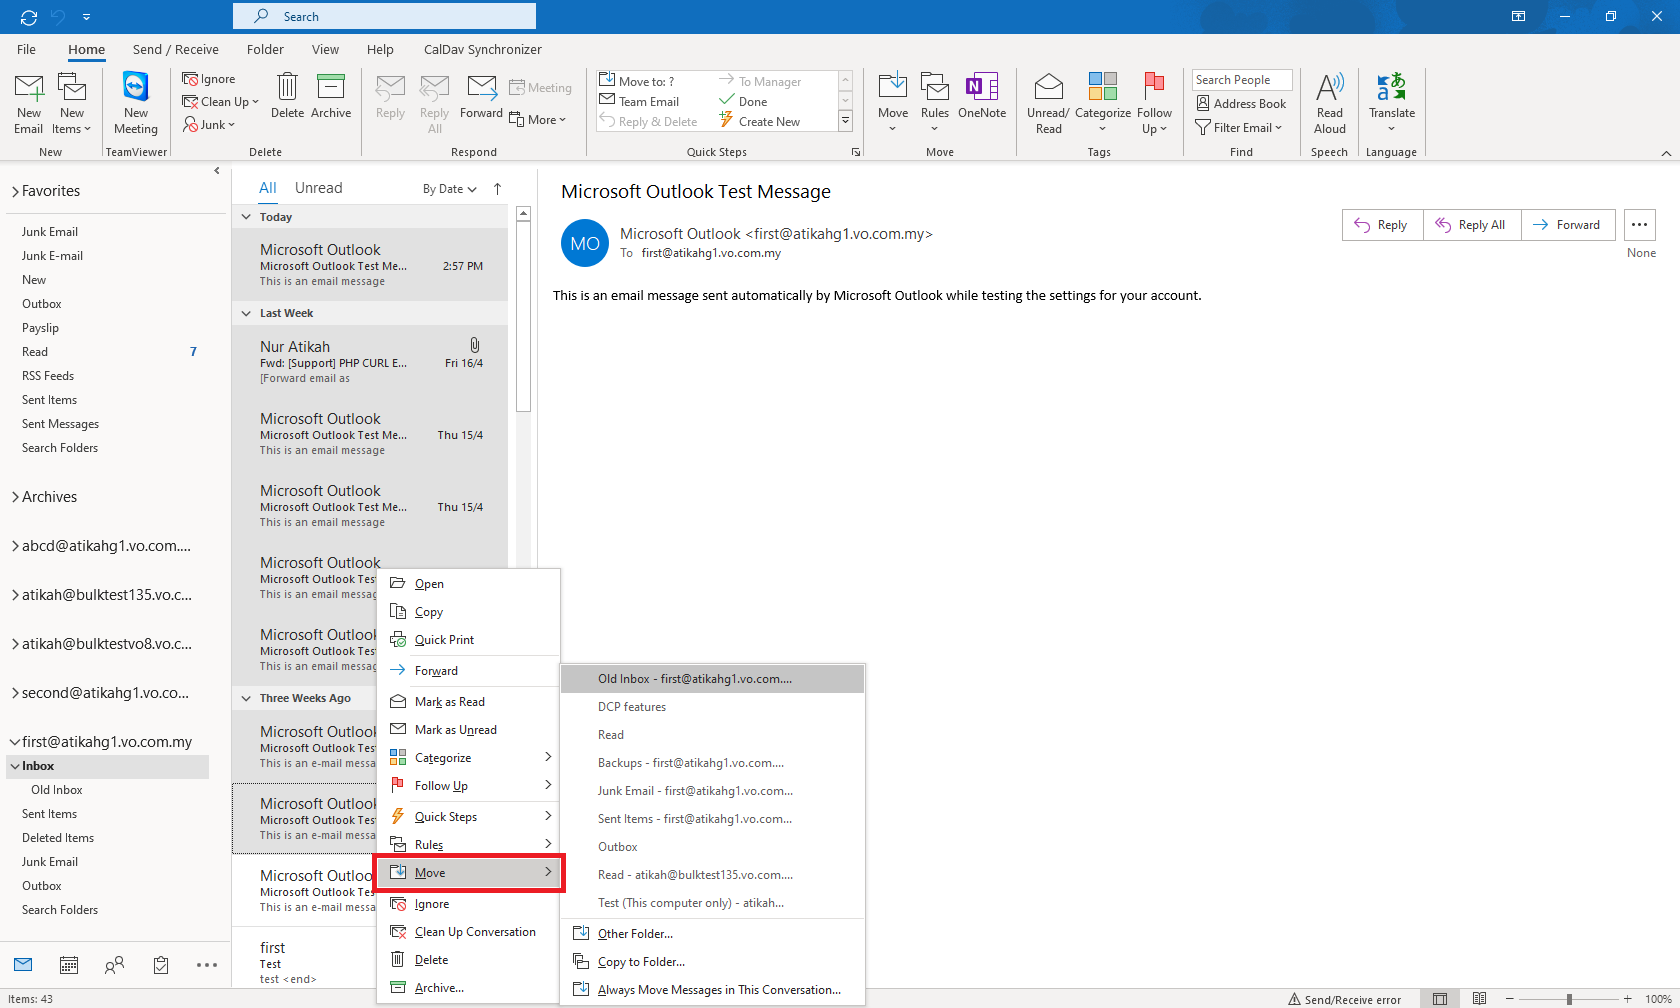Click Reply All in reading pane
Viewport: 1680px width, 1008px height.
[x=1471, y=225]
